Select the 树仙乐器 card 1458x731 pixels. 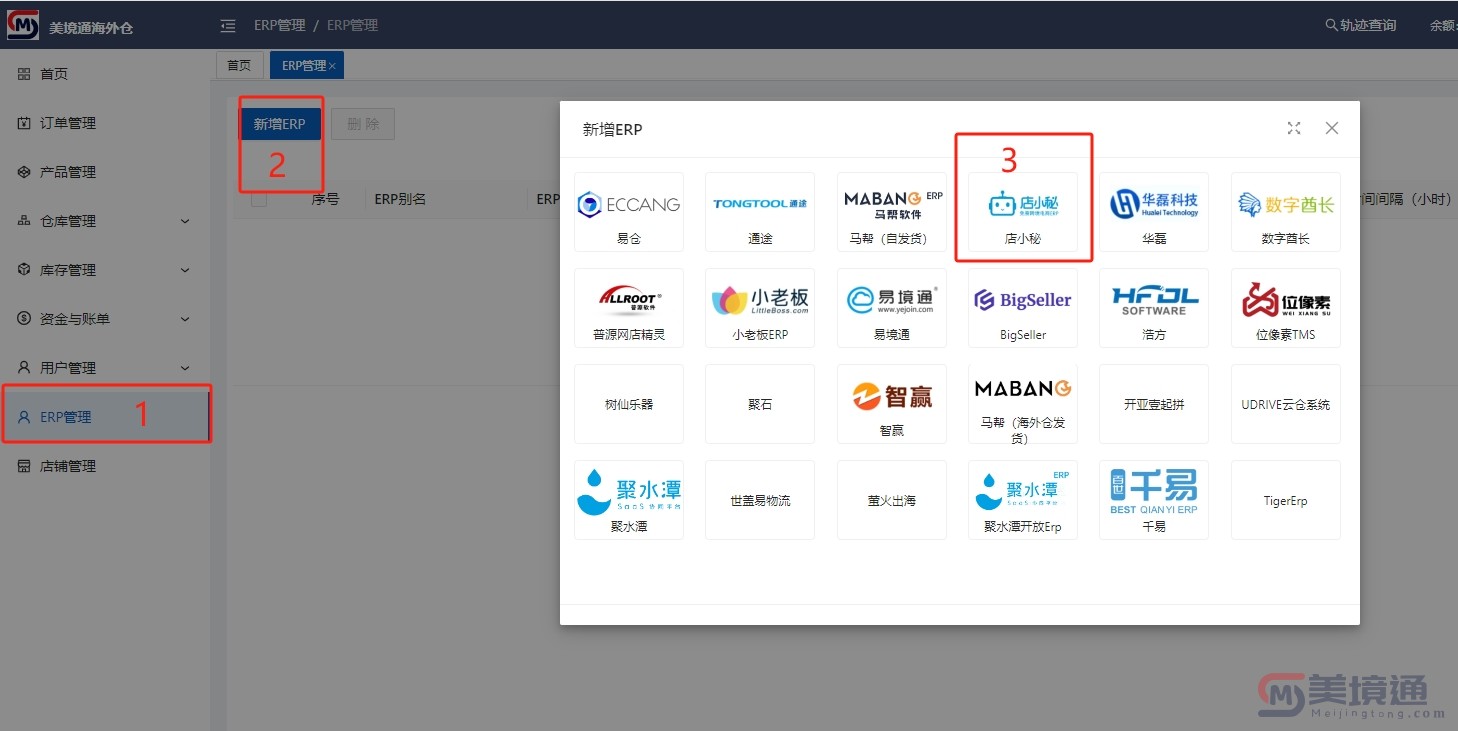coord(629,404)
